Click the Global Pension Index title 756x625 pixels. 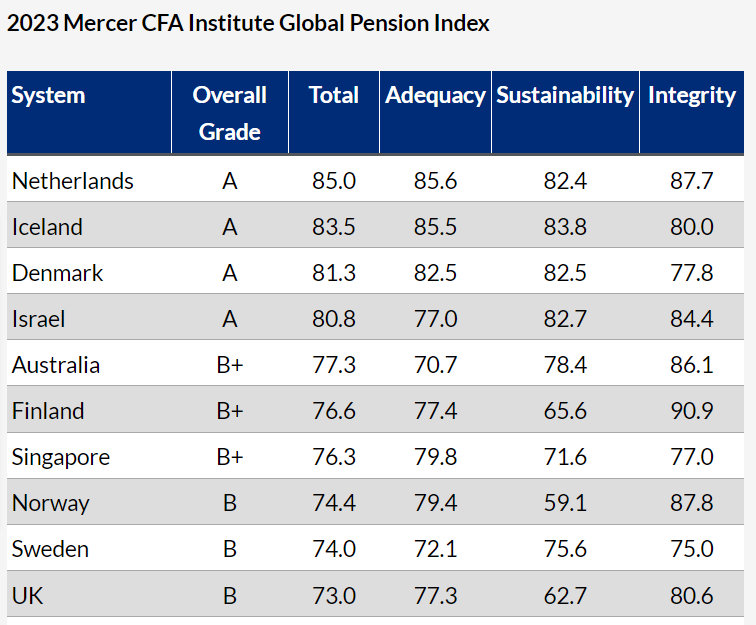coord(248,23)
